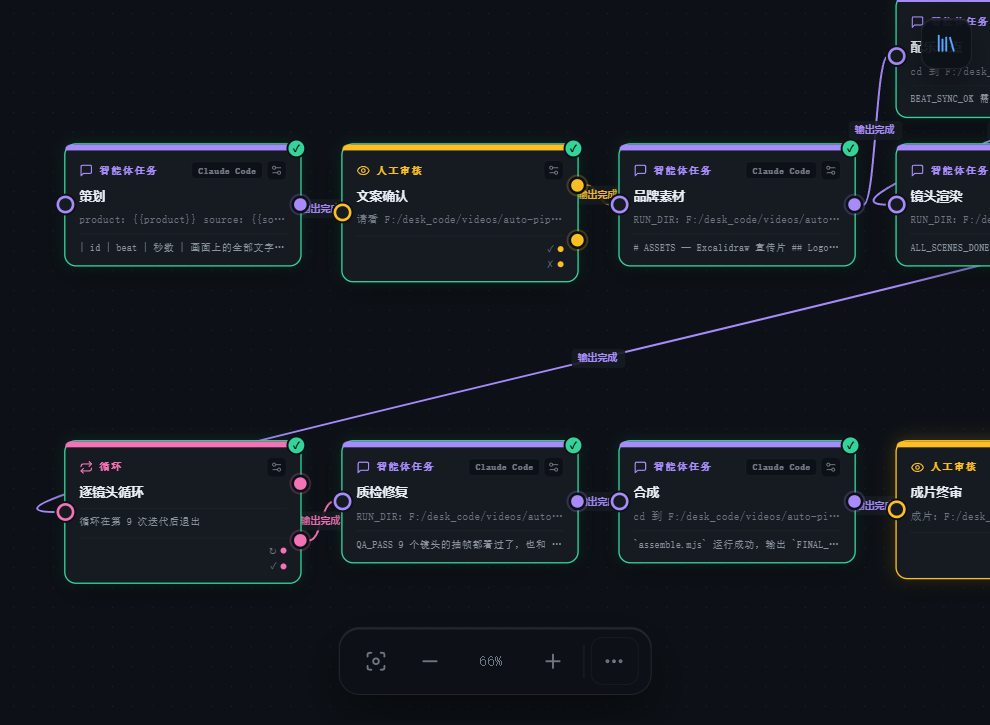Screen dimensions: 990x725
Task: Click the chat bubble icon on 策划 node
Action: [86, 171]
